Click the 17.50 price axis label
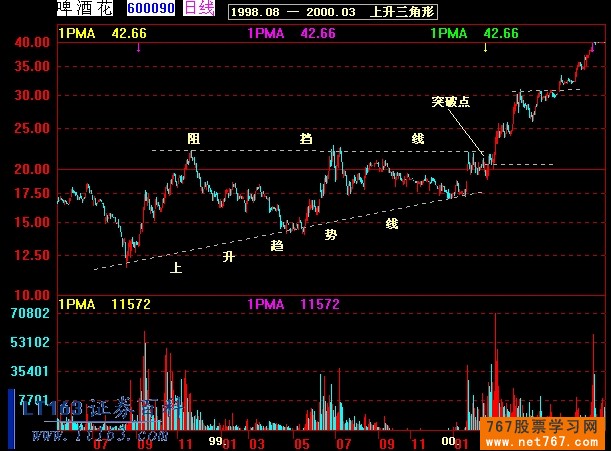611x451 pixels. (x=32, y=193)
